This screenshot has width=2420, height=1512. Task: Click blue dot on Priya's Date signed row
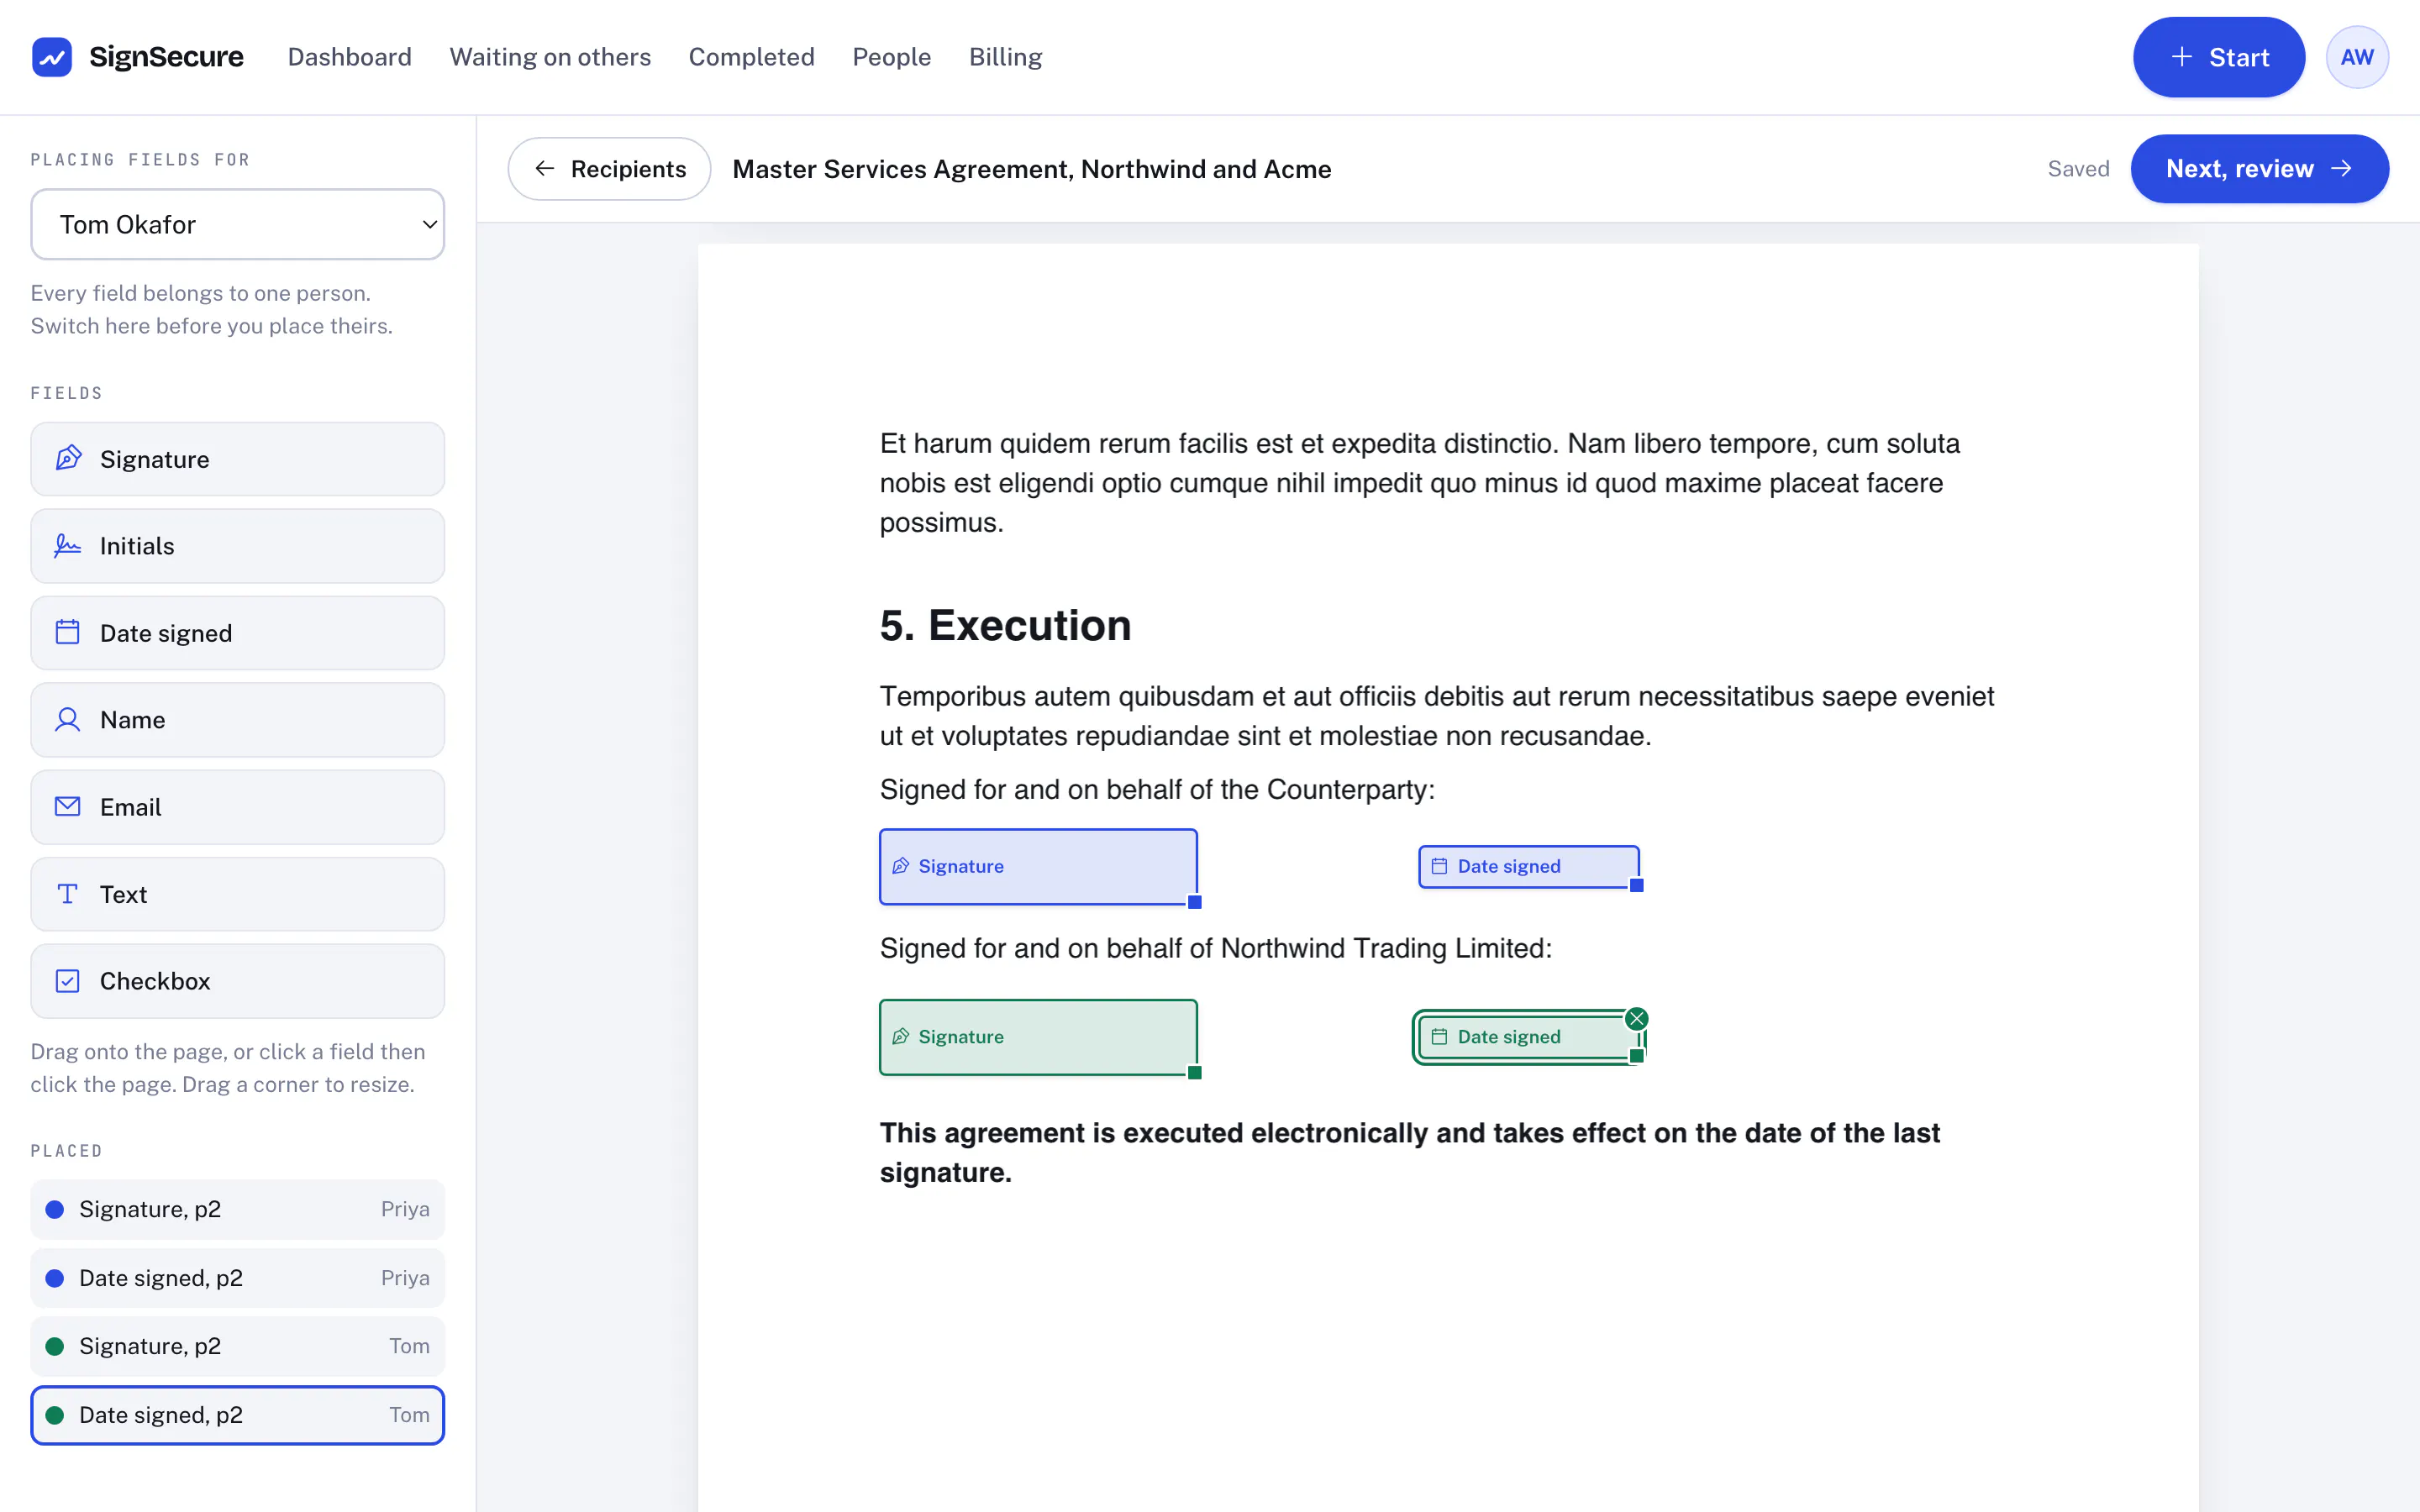[x=55, y=1278]
